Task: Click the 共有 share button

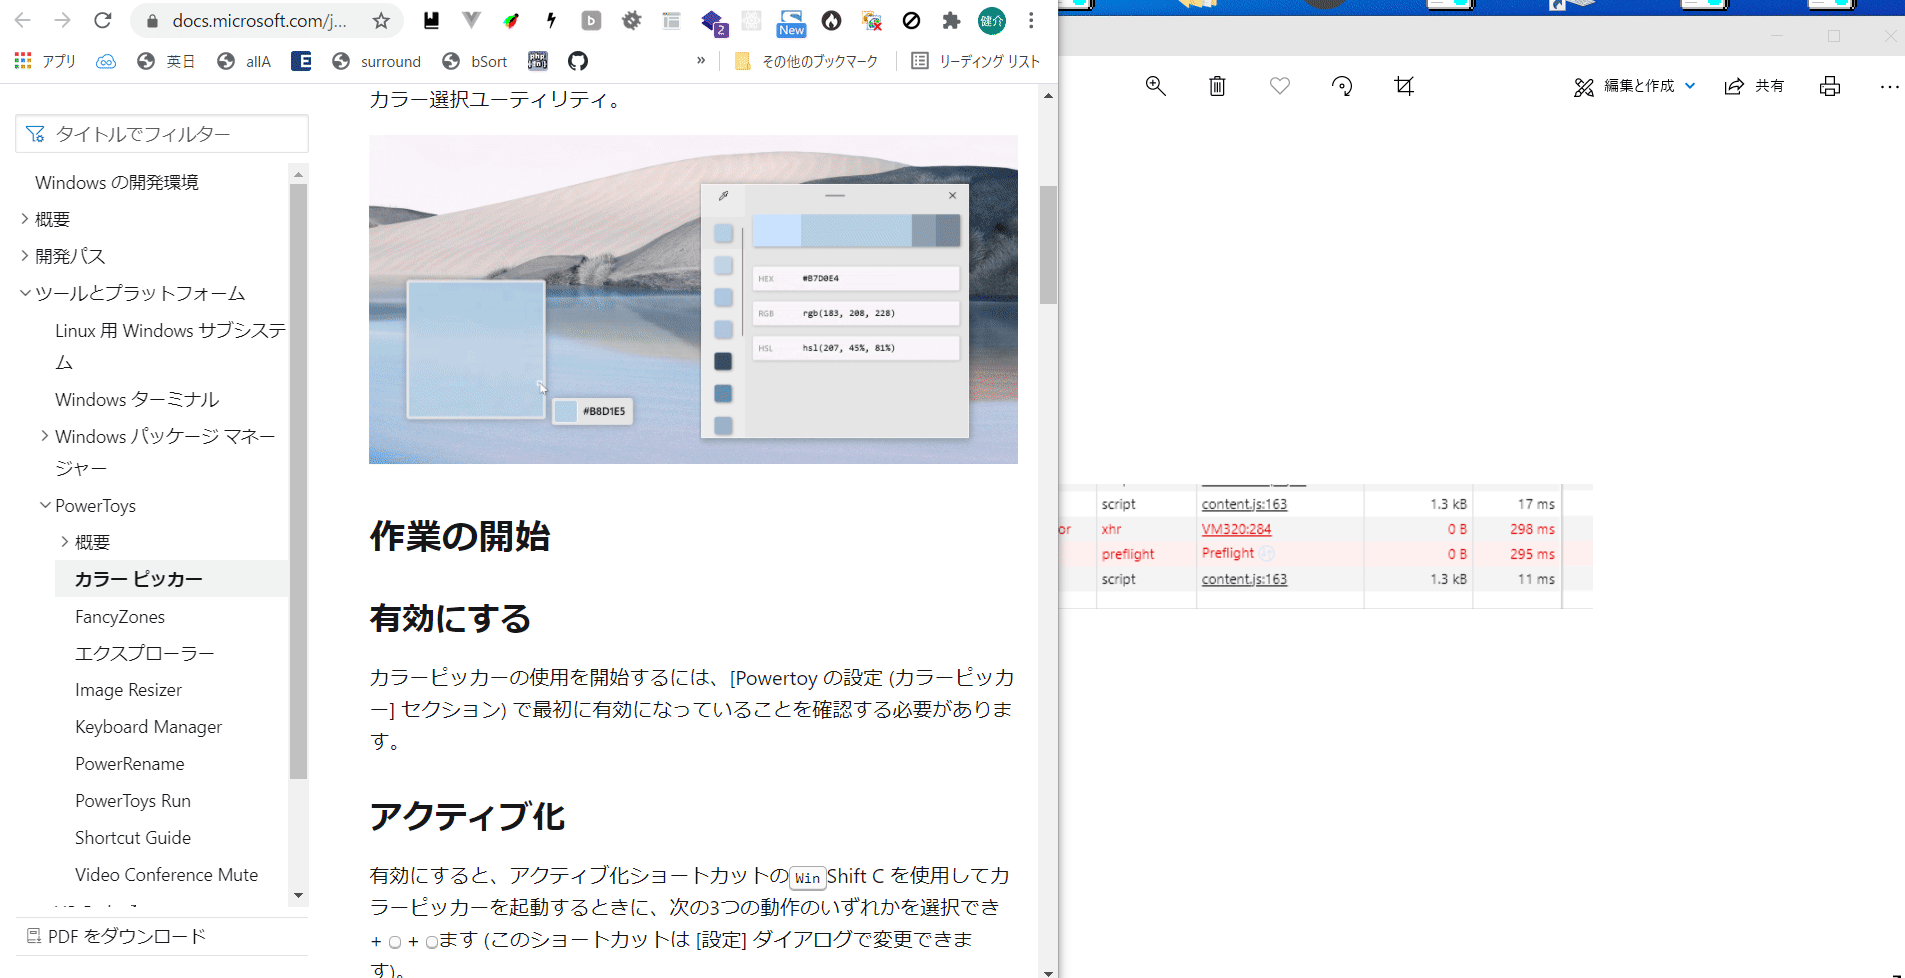Action: tap(1755, 86)
